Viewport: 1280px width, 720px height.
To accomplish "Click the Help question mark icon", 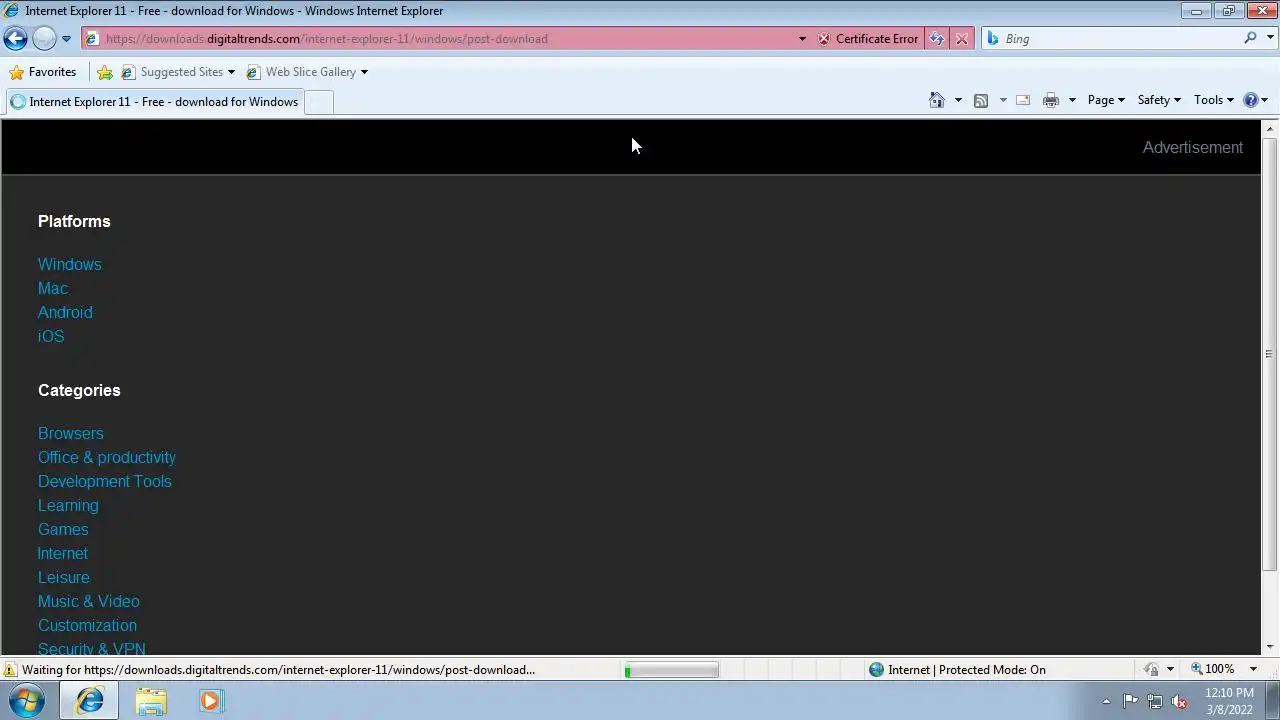I will coord(1250,100).
